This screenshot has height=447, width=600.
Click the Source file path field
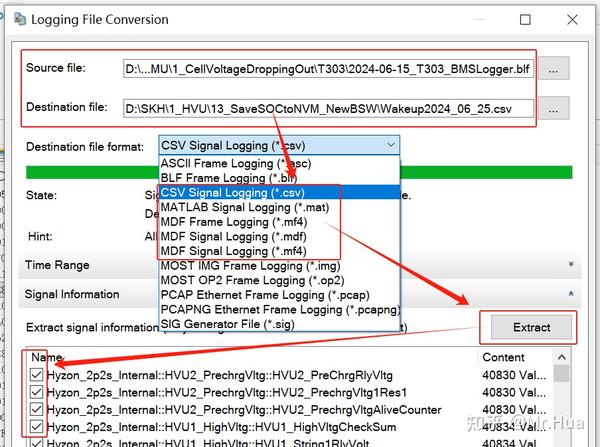click(328, 69)
